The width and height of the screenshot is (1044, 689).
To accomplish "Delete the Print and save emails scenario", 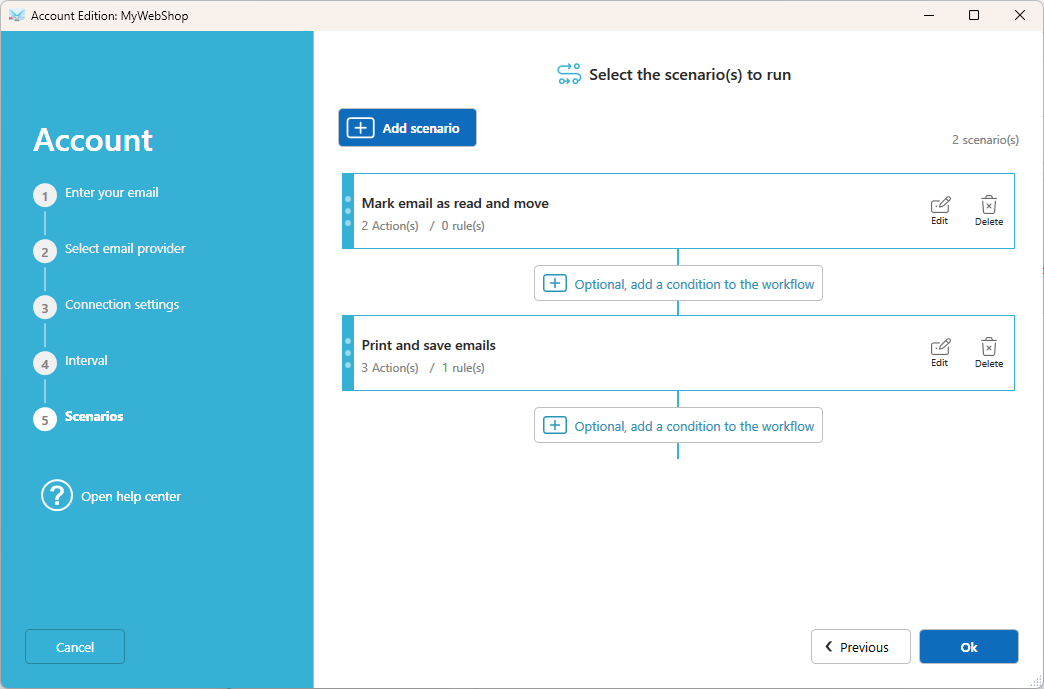I will 989,353.
